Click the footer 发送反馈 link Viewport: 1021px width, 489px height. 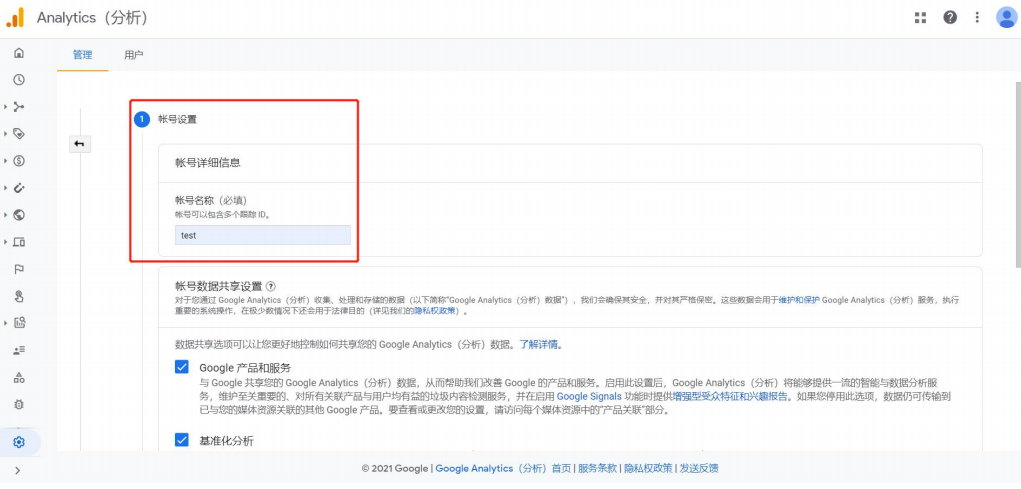point(699,468)
